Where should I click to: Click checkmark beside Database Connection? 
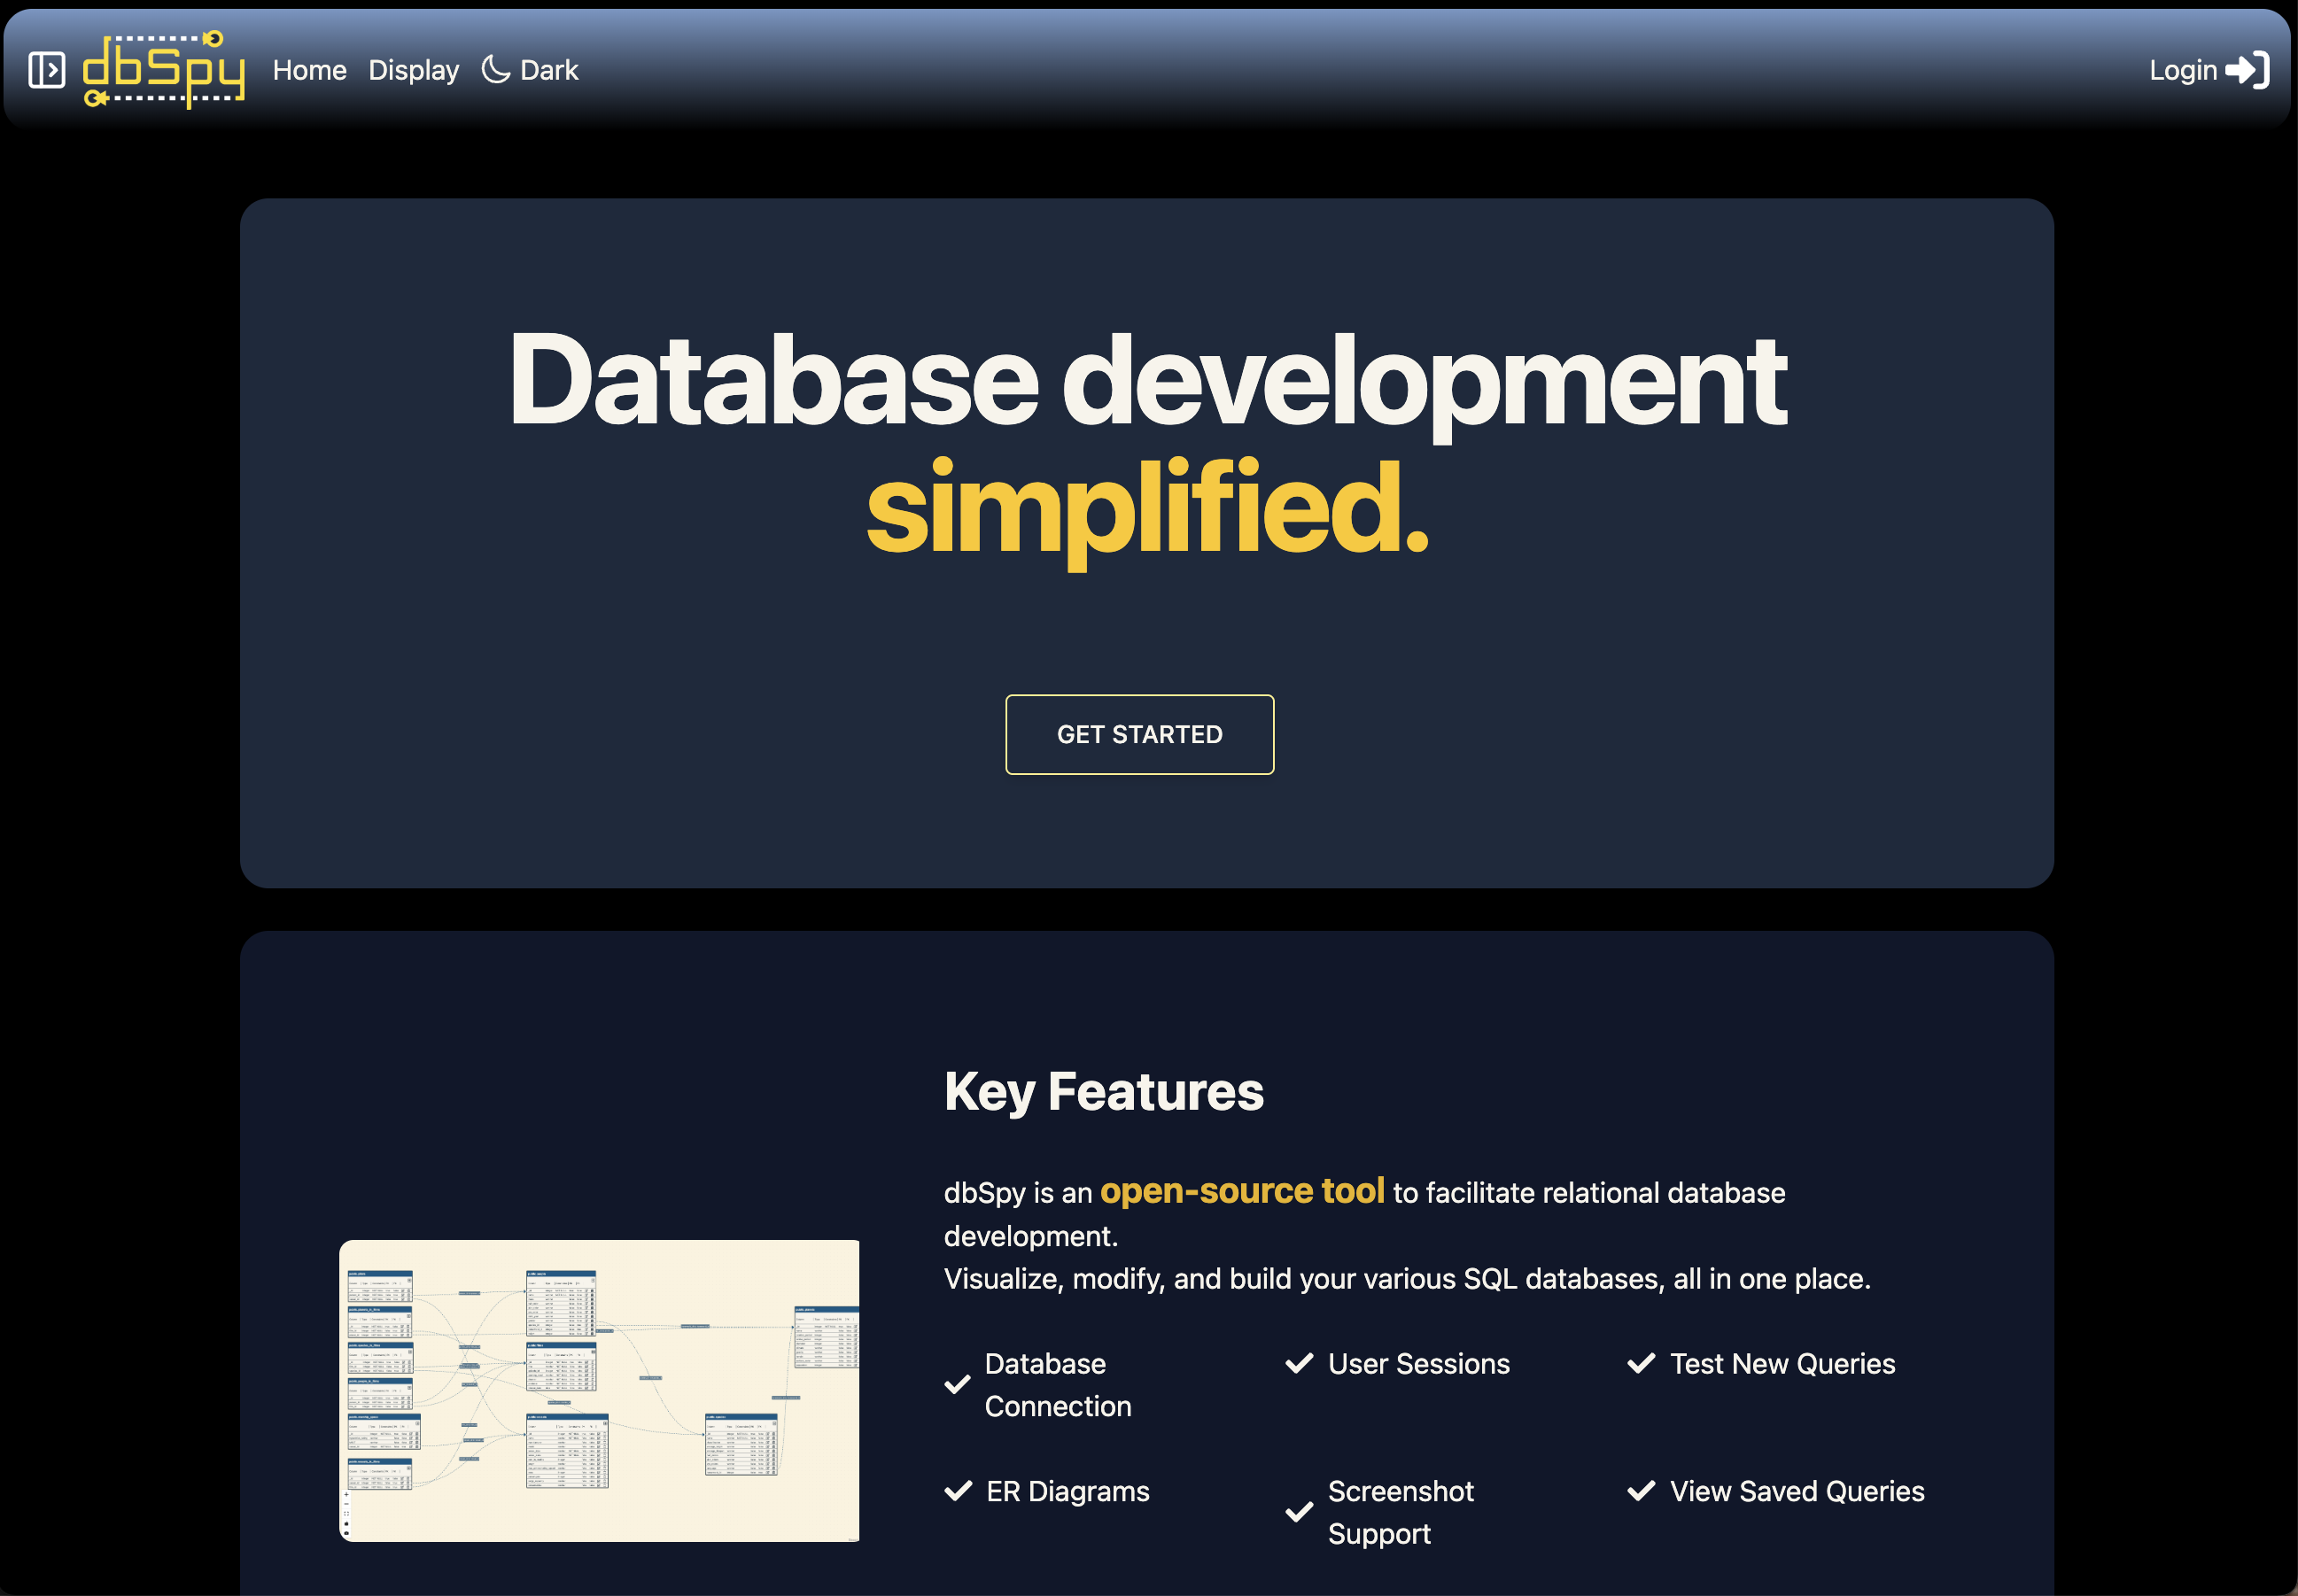click(x=957, y=1384)
